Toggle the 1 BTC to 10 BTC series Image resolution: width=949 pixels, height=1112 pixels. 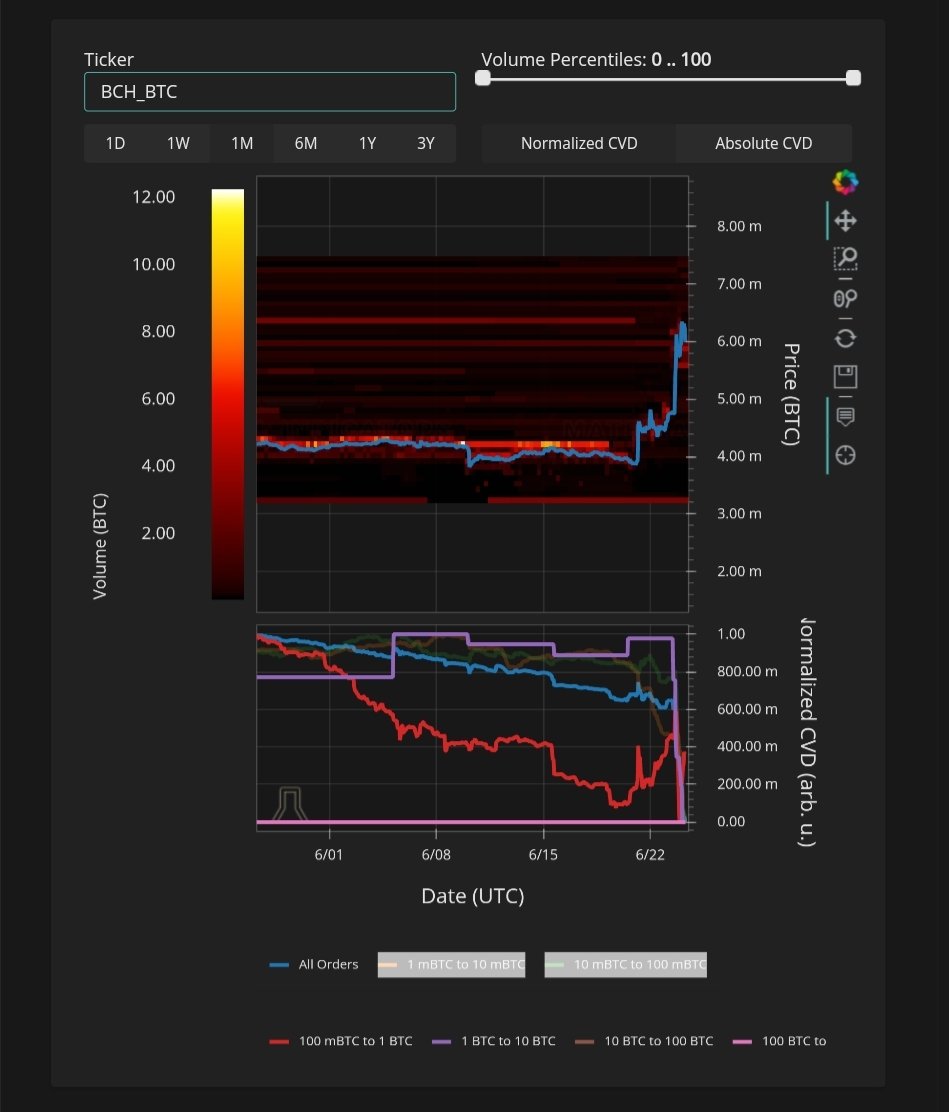(494, 1041)
